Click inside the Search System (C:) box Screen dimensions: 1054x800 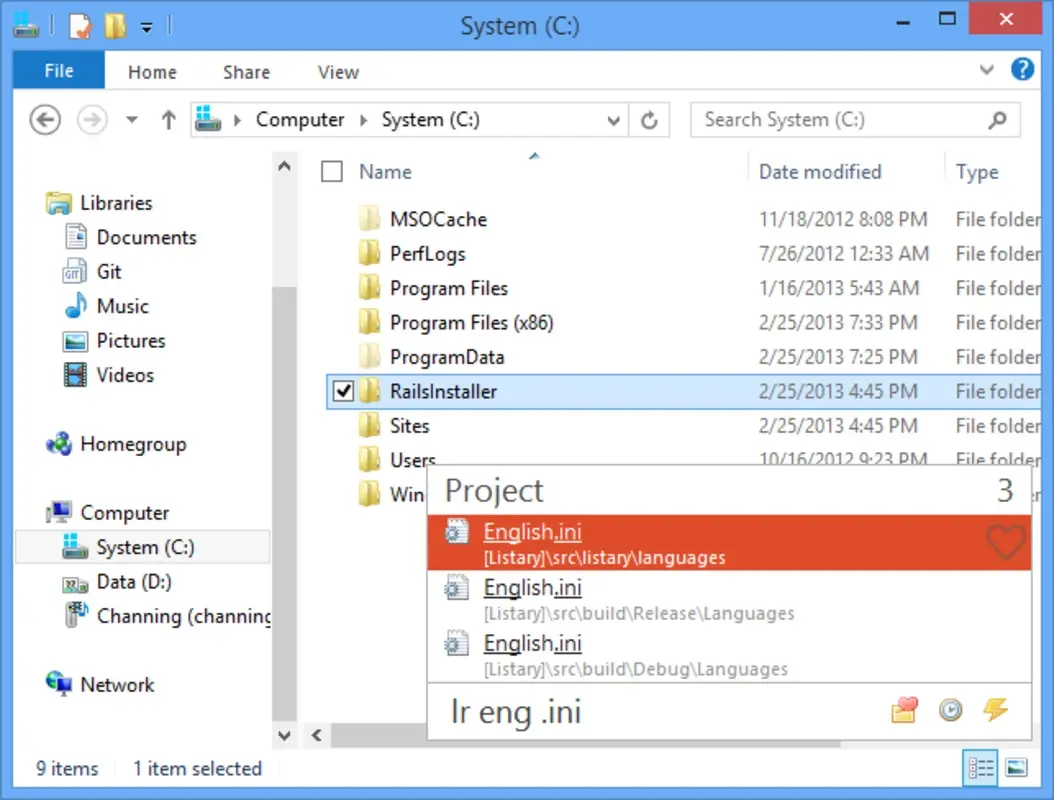coord(840,119)
